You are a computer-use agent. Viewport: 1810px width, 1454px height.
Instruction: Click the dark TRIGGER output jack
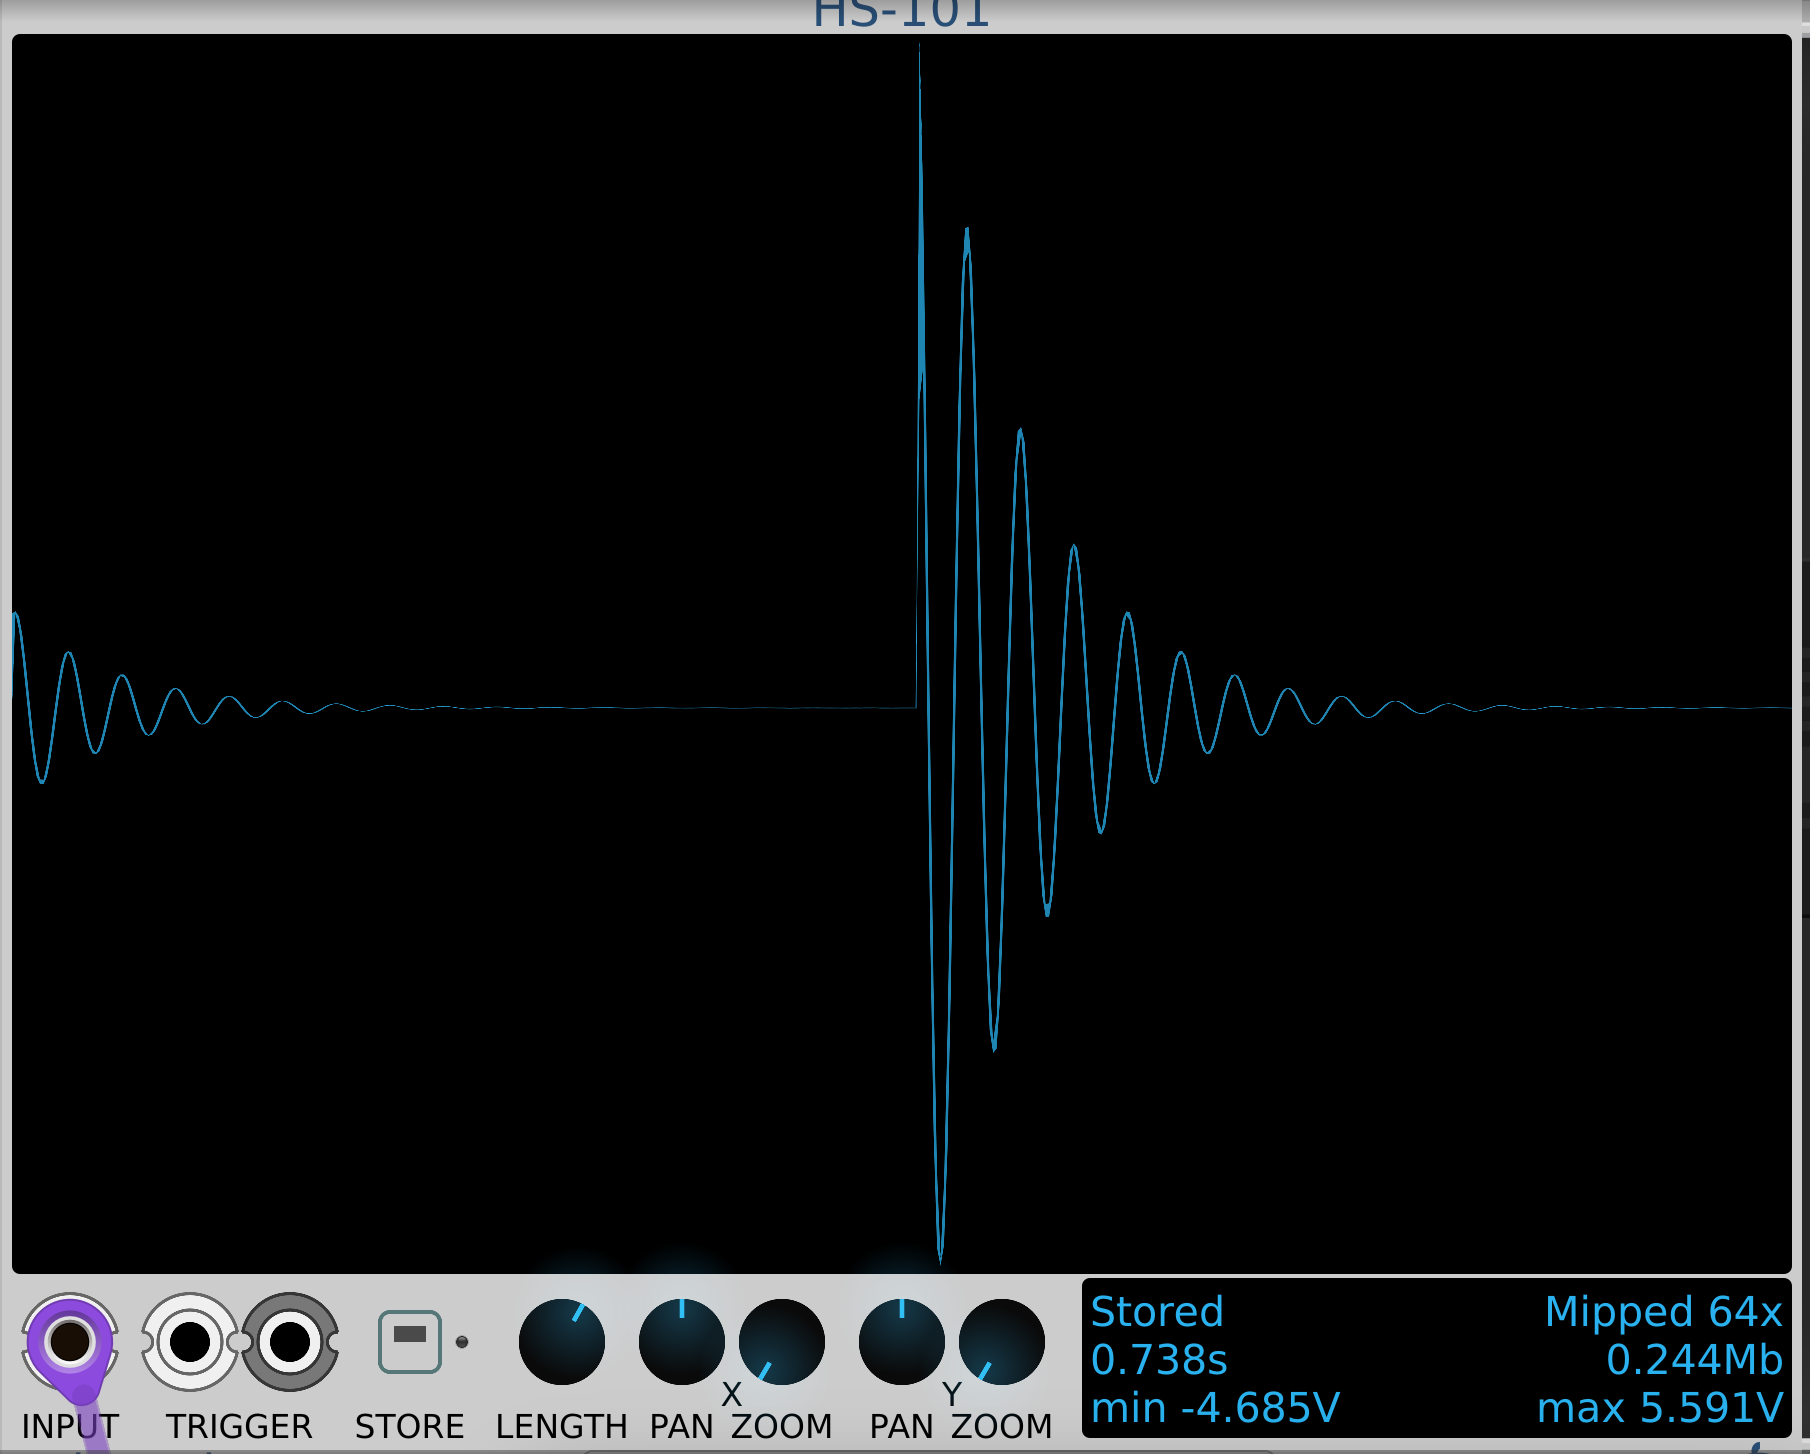click(x=290, y=1341)
